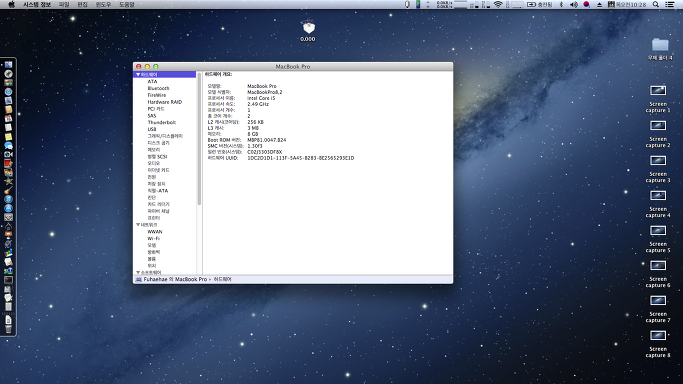The height and width of the screenshot is (384, 683).
Task: Select FireWire in the sidebar
Action: pyautogui.click(x=156, y=95)
